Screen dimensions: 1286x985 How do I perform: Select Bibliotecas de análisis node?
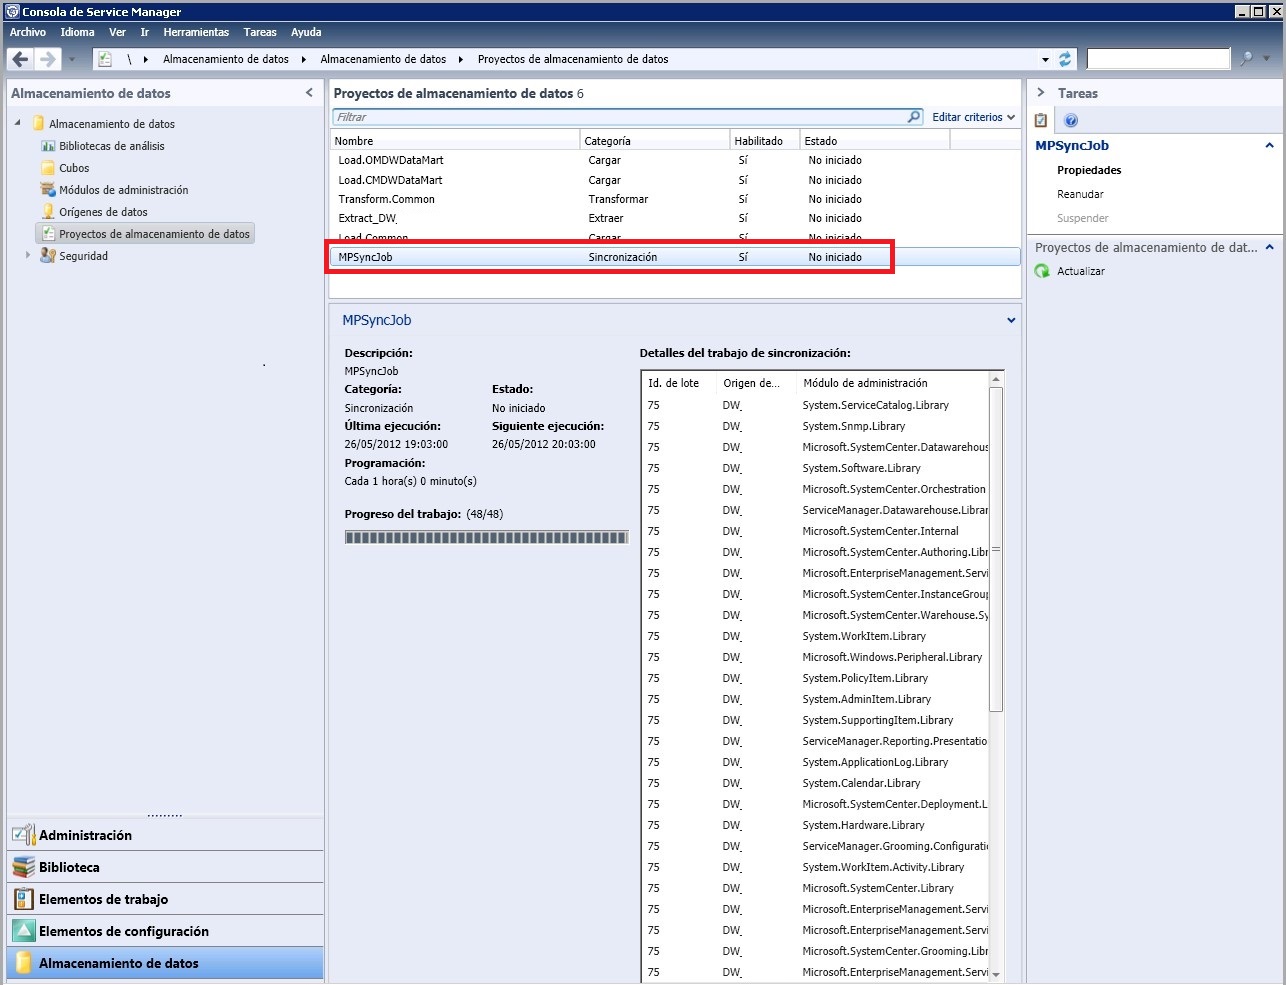click(111, 146)
